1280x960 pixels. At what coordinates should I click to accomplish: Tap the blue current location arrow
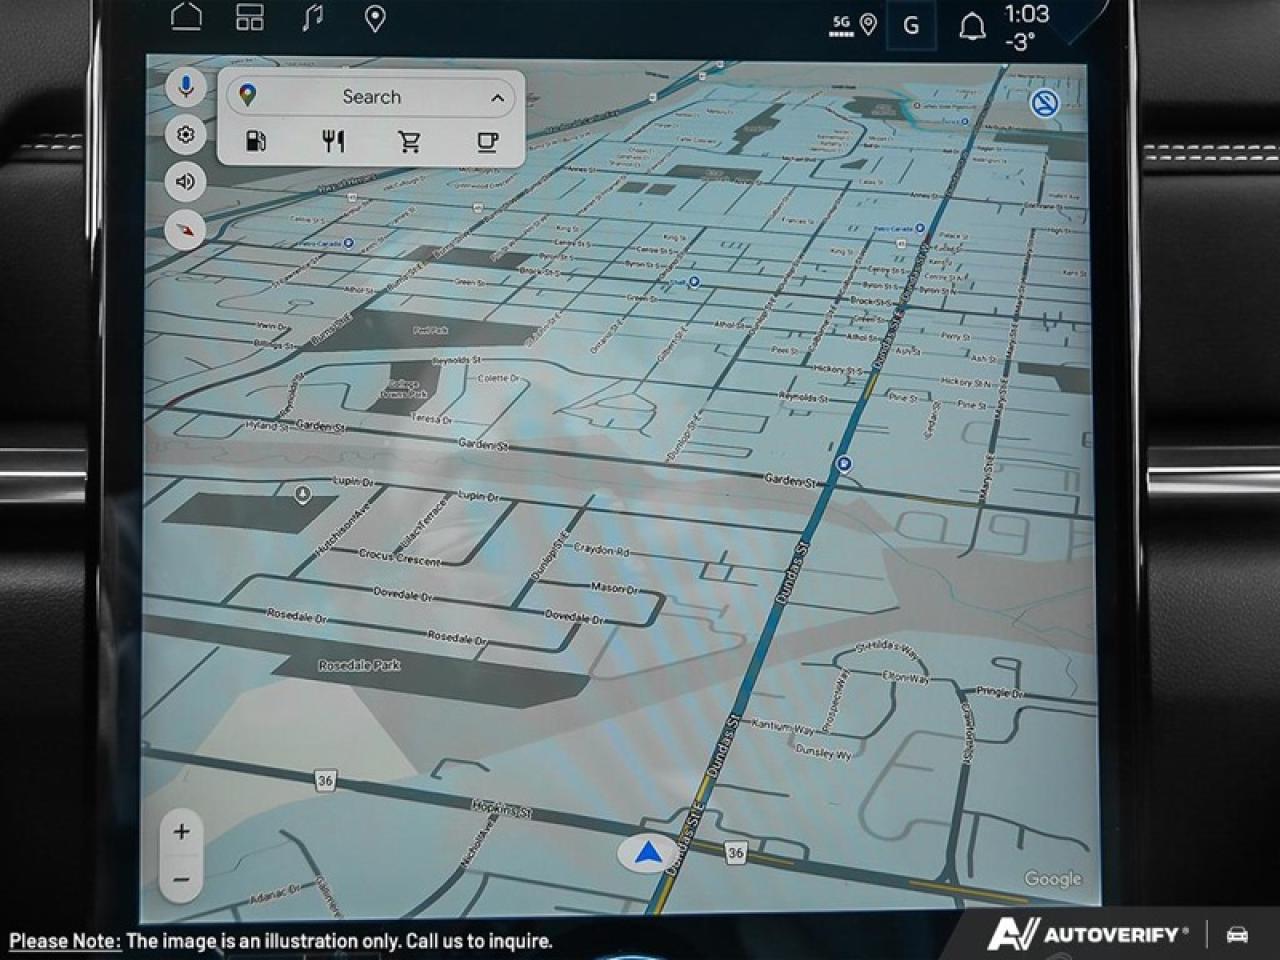[x=649, y=854]
